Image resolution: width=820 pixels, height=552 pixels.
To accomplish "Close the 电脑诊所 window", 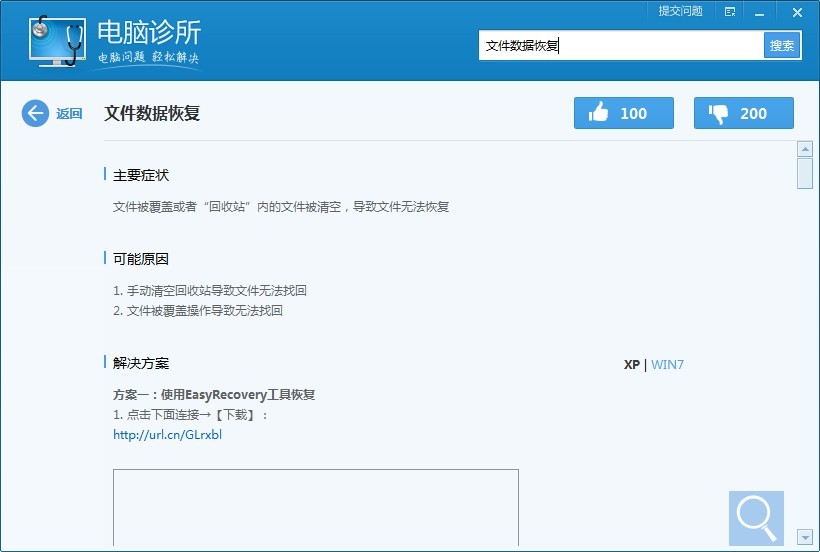I will [x=797, y=12].
